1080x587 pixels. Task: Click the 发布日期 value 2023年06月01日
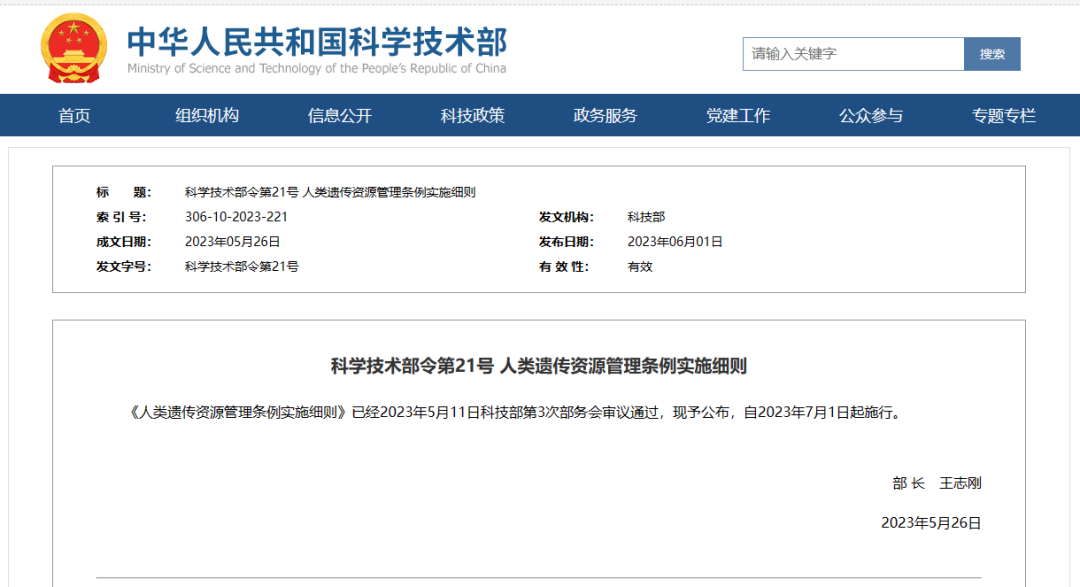tap(674, 242)
